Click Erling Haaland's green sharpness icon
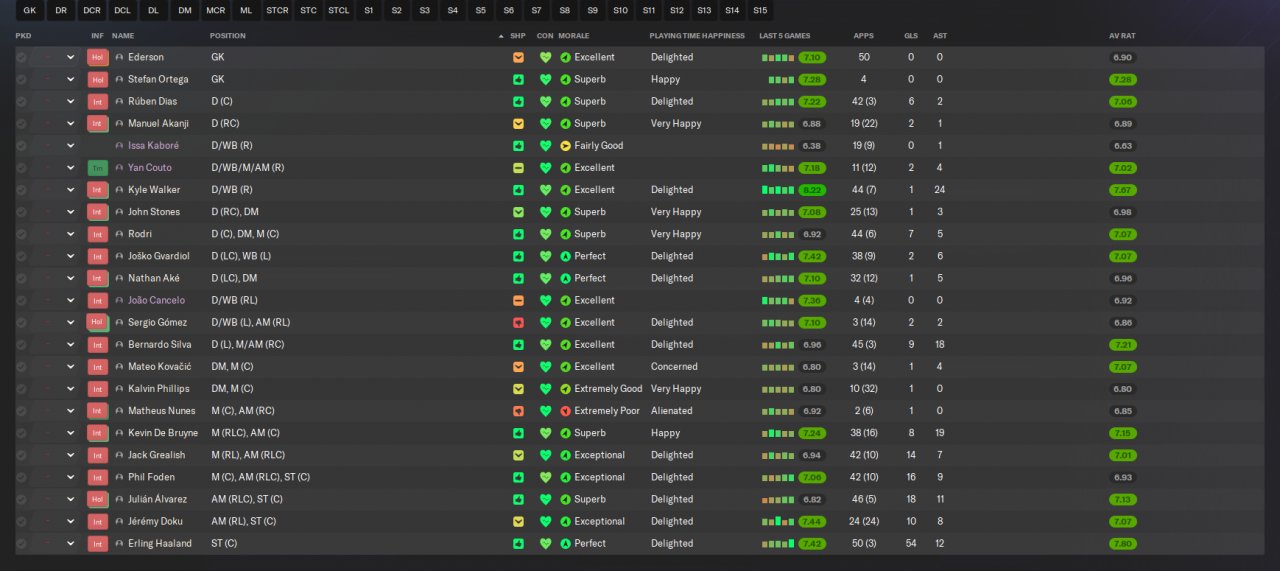The height and width of the screenshot is (571, 1280). click(x=518, y=543)
